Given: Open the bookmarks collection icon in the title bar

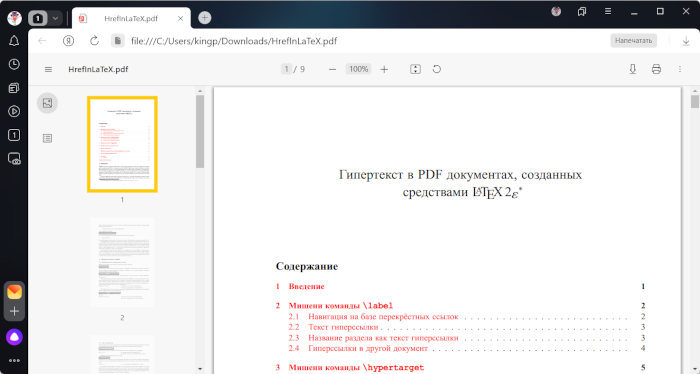Looking at the screenshot, I should tap(582, 12).
